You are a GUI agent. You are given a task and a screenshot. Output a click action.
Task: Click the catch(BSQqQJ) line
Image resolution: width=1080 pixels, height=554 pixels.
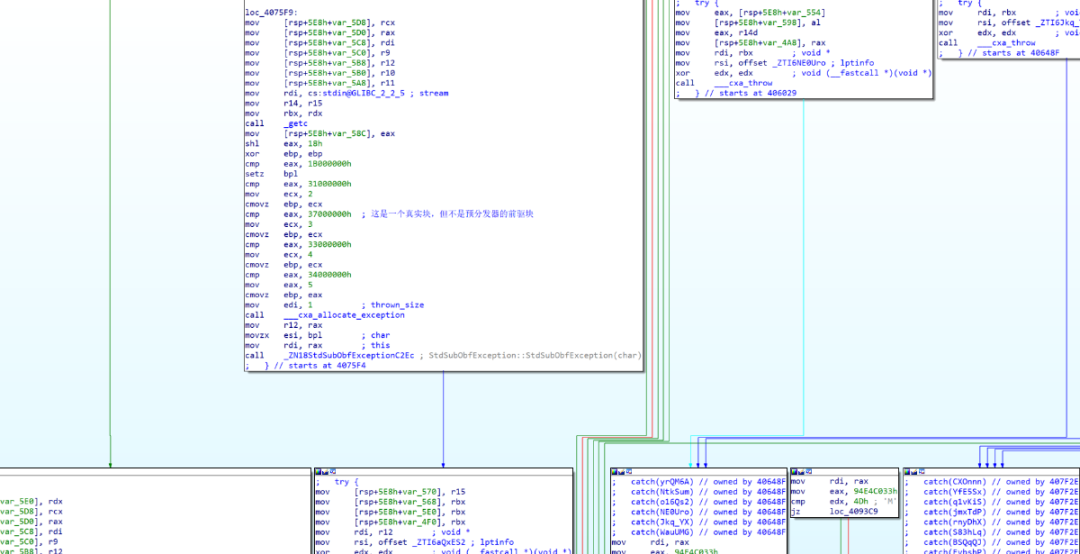click(x=992, y=542)
